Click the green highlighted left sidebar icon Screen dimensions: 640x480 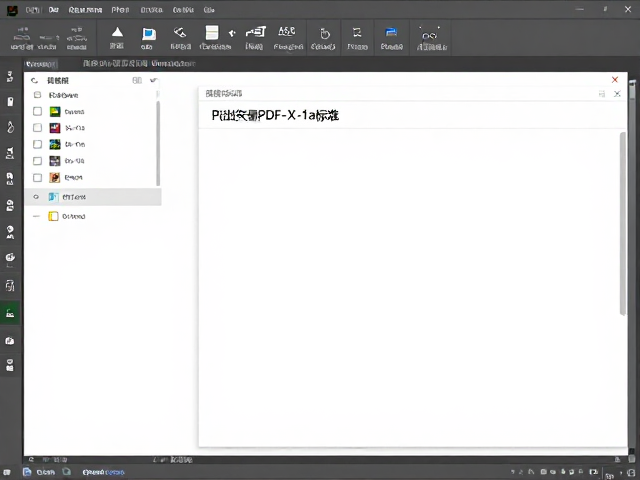tap(10, 313)
